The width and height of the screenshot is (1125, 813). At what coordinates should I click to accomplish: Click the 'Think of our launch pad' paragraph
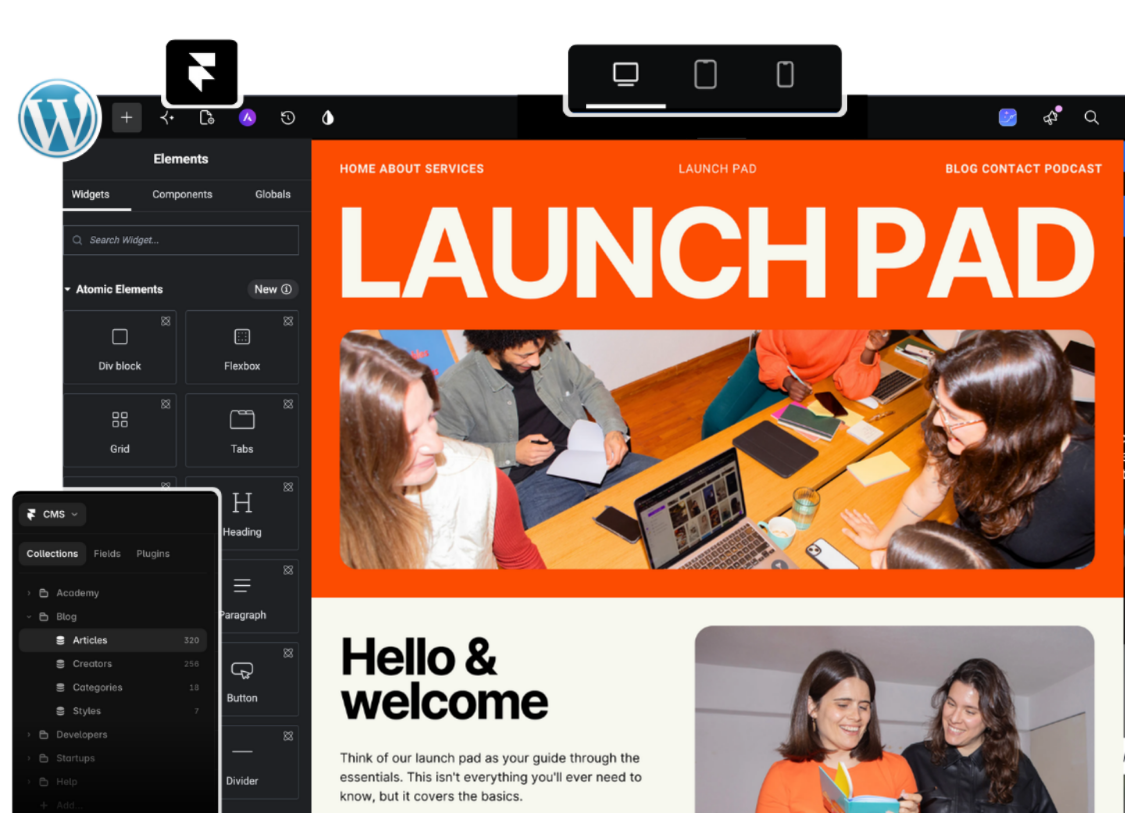[491, 777]
